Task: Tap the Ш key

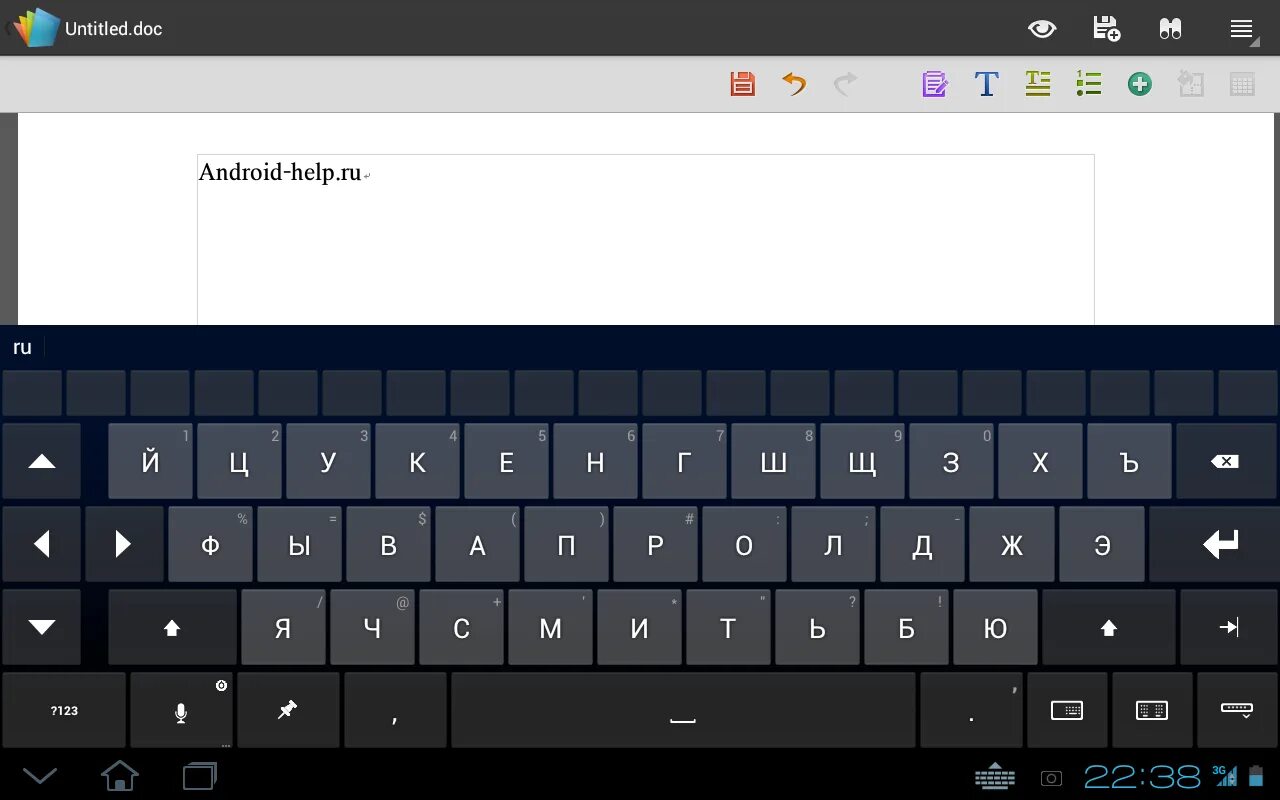Action: (773, 461)
